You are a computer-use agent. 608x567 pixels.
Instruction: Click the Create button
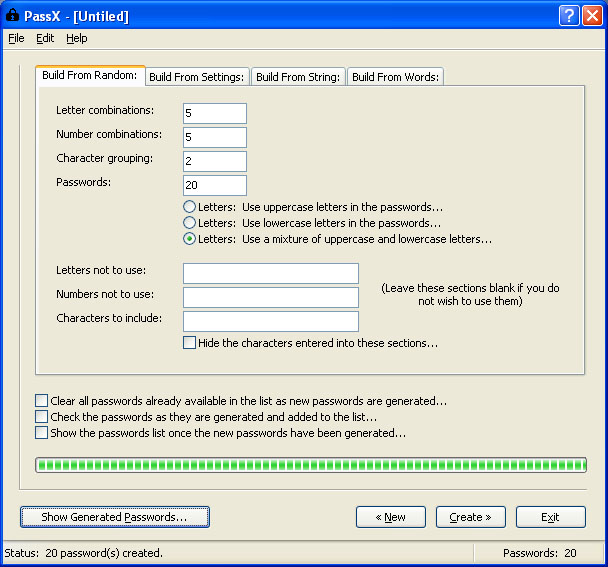coord(471,517)
